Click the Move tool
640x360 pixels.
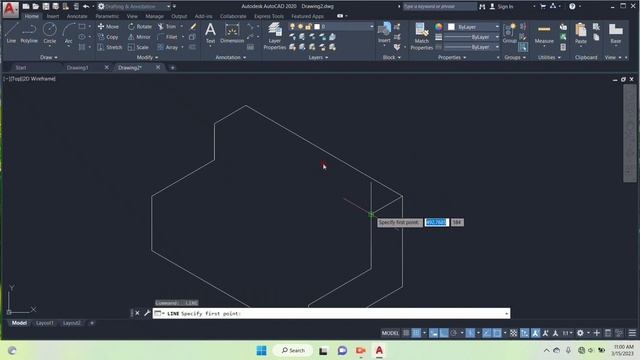point(108,27)
